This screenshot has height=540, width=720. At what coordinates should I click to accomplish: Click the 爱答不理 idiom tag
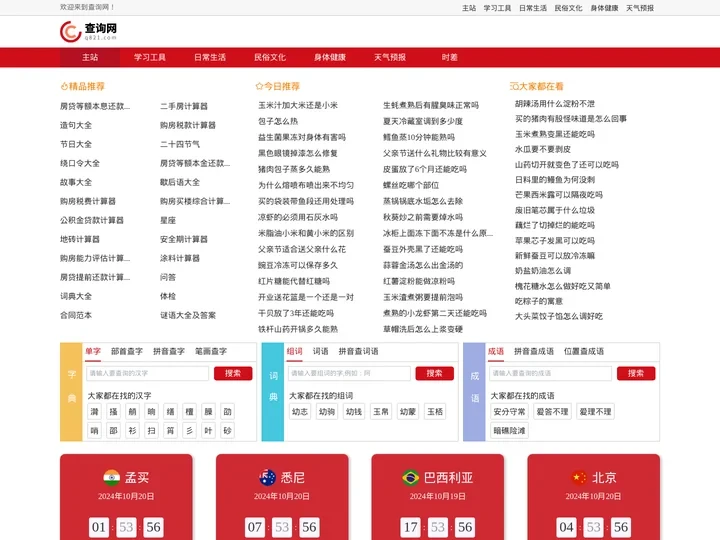click(552, 412)
